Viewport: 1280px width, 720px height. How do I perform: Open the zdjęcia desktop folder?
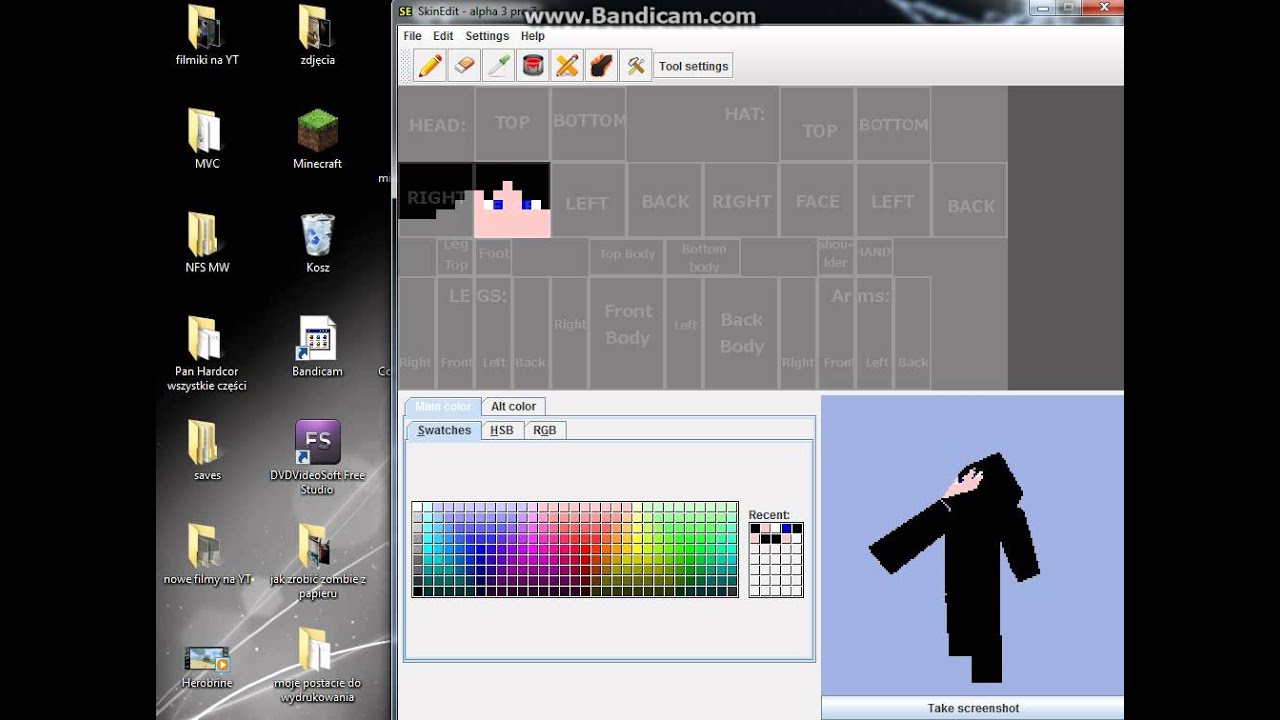(x=317, y=36)
